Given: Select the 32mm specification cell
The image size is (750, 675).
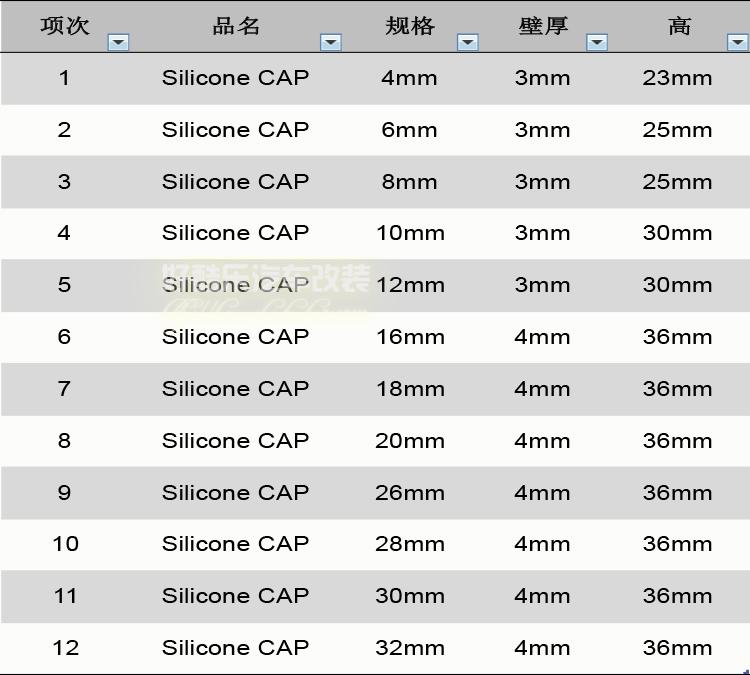Looking at the screenshot, I should (410, 648).
